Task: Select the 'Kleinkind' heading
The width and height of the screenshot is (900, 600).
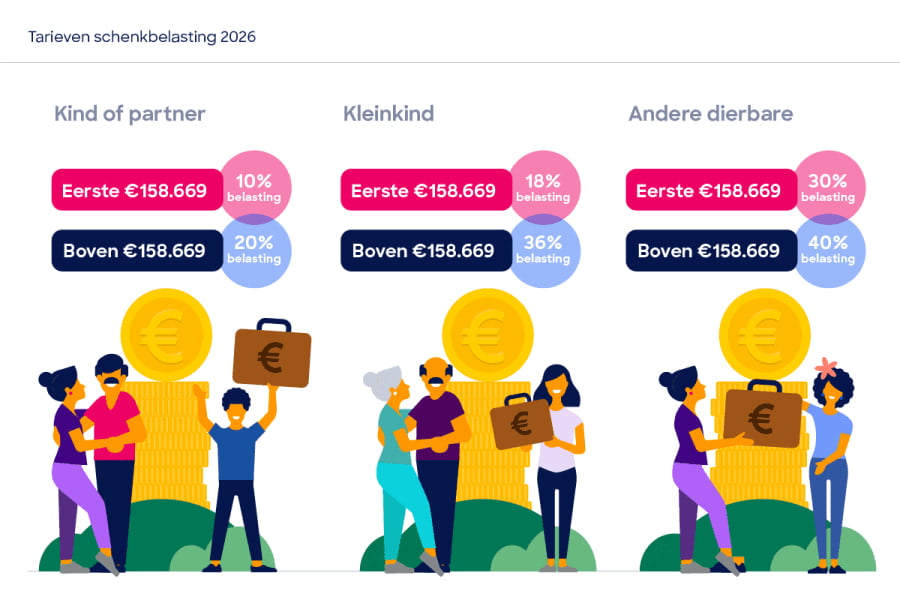Action: pyautogui.click(x=389, y=114)
